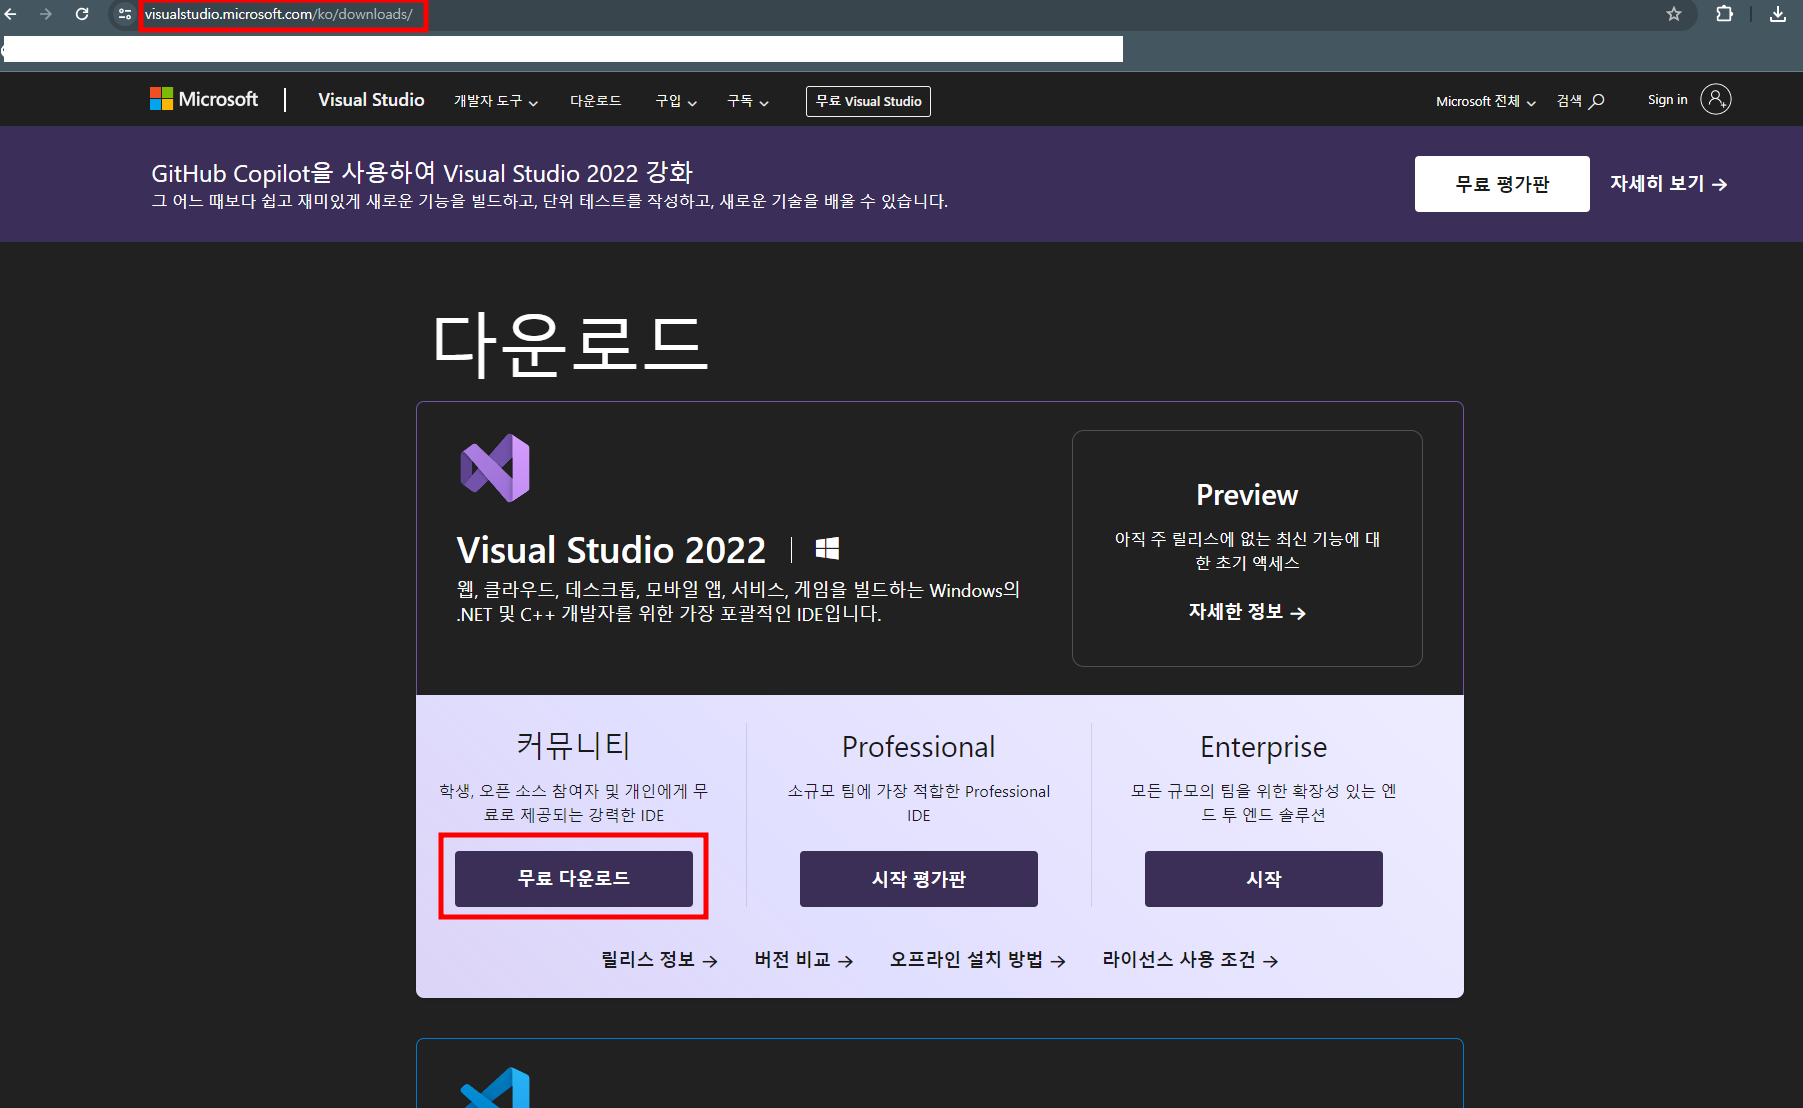Click 시작 button for Enterprise edition
Image resolution: width=1803 pixels, height=1108 pixels.
tap(1264, 879)
